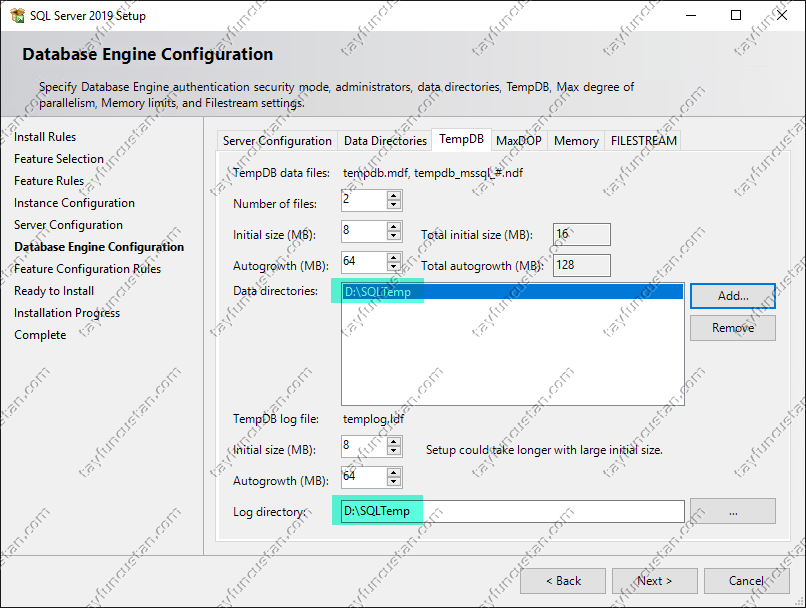Increase log file Autogrowth up arrow
The width and height of the screenshot is (806, 608).
click(394, 473)
